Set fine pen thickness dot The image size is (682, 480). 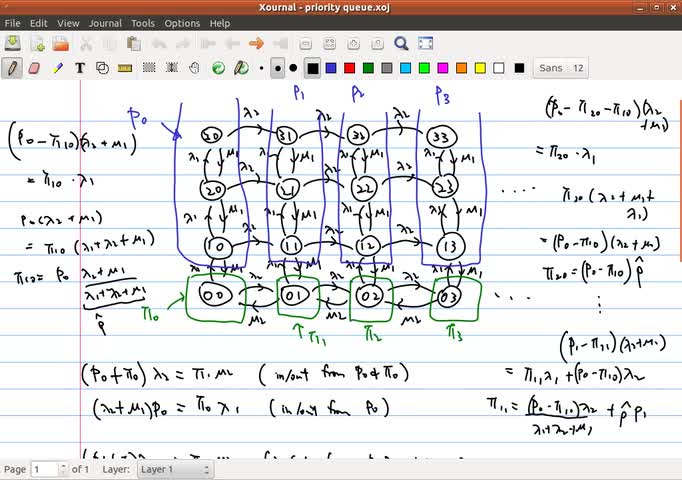point(261,68)
